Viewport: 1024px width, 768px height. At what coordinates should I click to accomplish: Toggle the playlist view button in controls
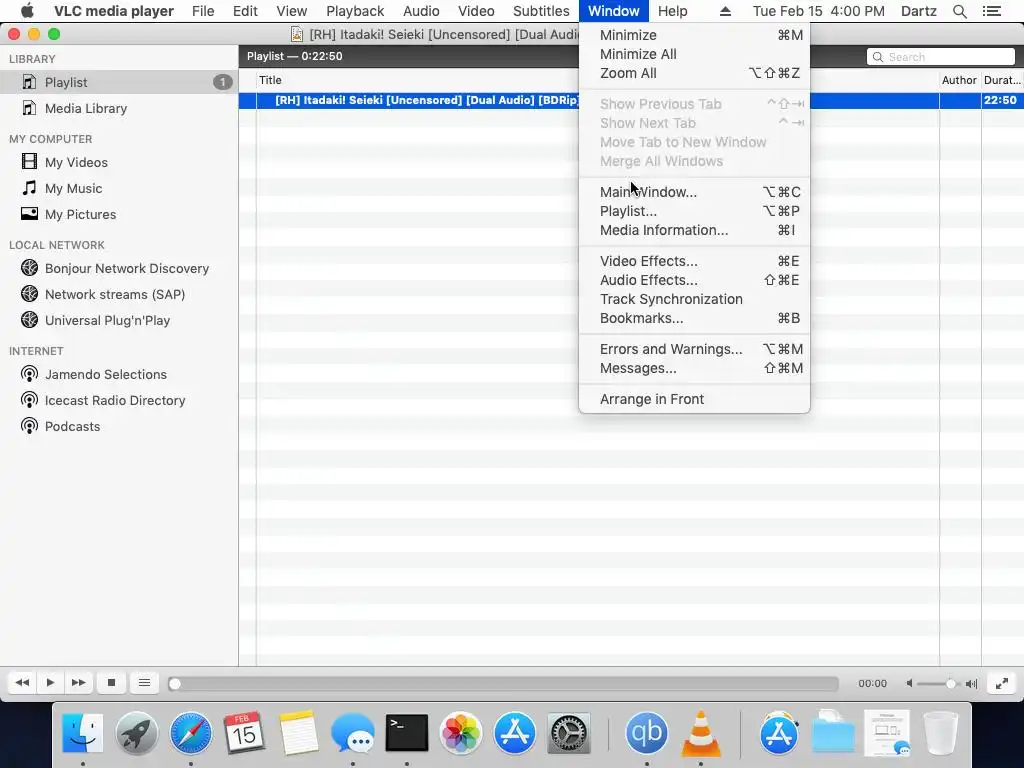tap(144, 683)
